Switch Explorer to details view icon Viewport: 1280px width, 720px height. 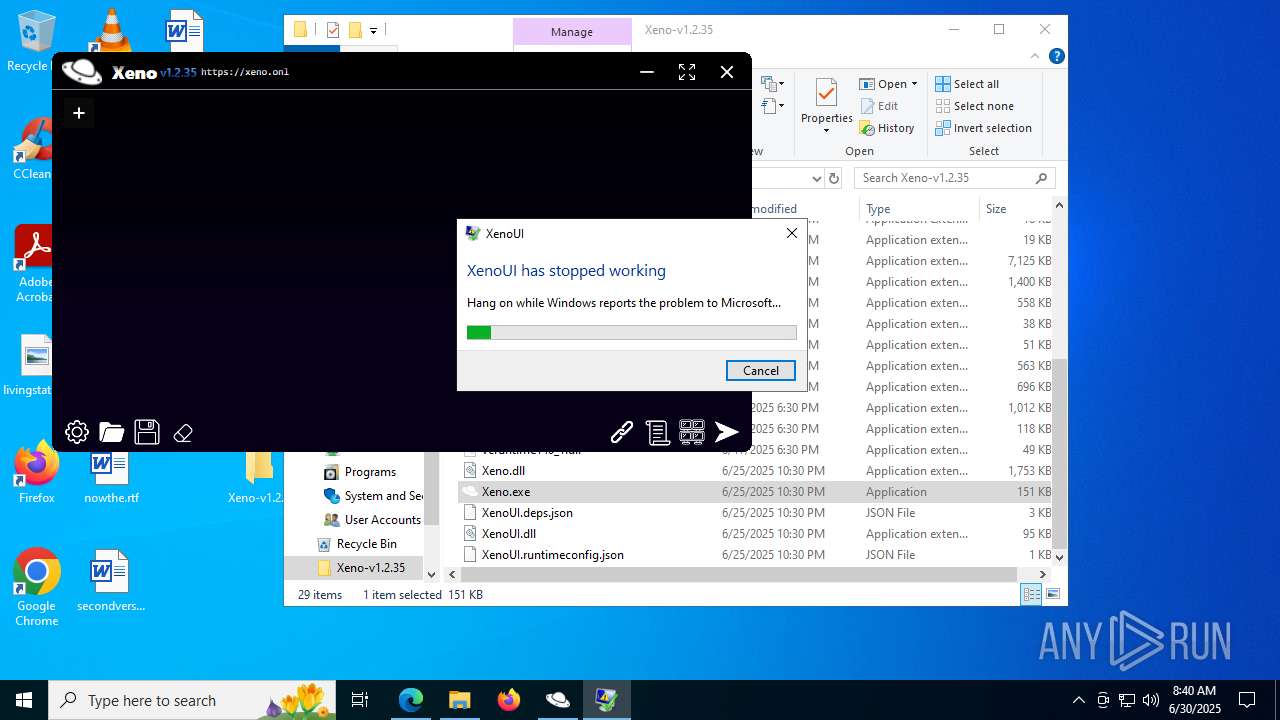tap(1032, 595)
